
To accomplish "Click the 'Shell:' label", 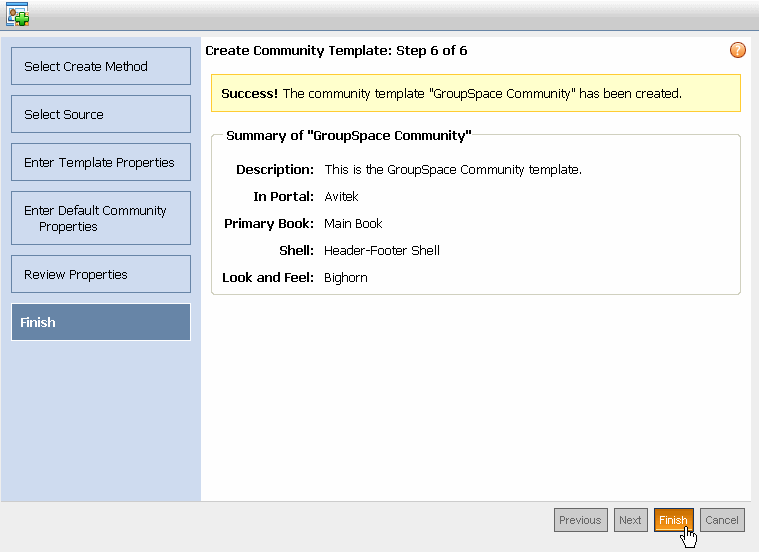I will (296, 251).
